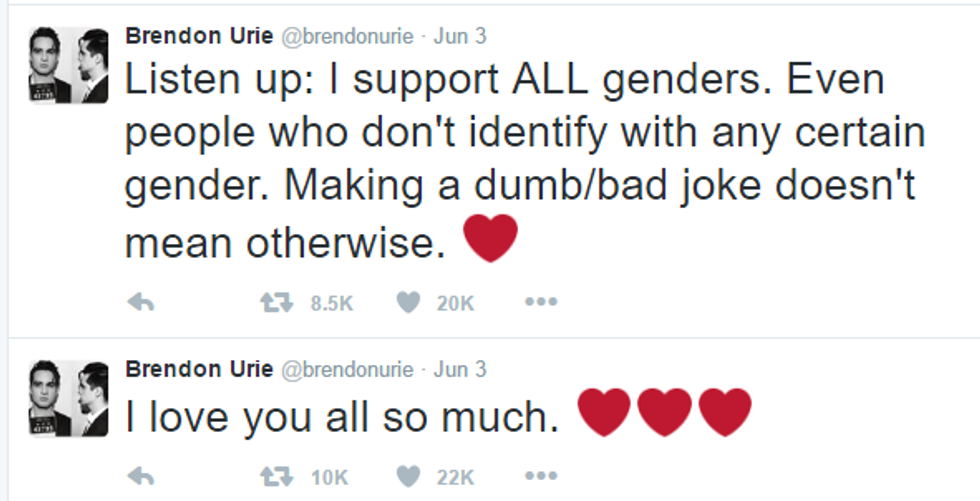The width and height of the screenshot is (980, 501).
Task: Click Jun 3 timestamp on "Listen up" tweet
Action: point(460,37)
